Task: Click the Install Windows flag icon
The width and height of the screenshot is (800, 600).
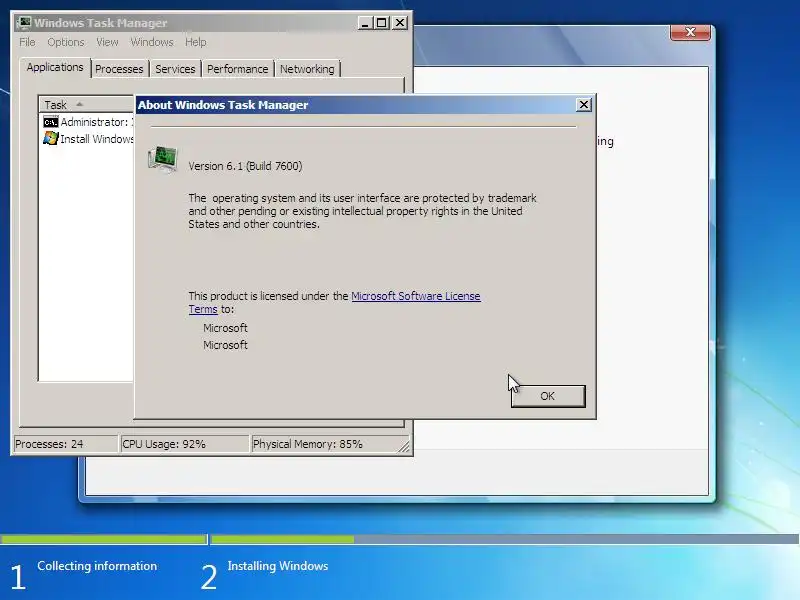Action: pos(51,138)
